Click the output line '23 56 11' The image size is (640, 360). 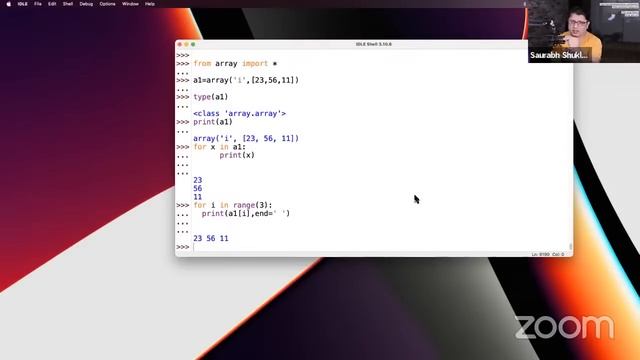coord(211,238)
